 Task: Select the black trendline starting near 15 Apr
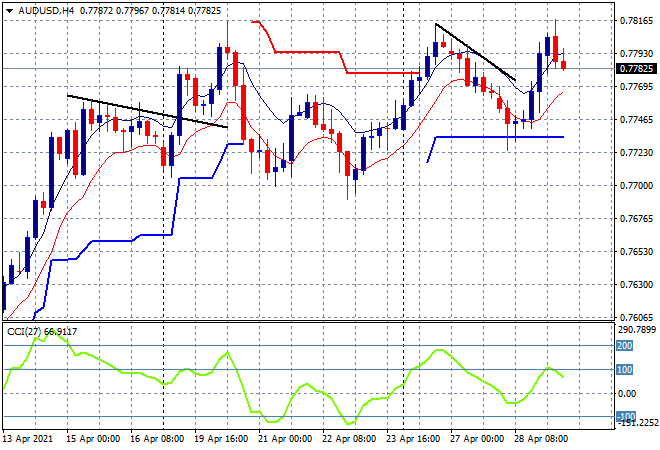tap(147, 111)
